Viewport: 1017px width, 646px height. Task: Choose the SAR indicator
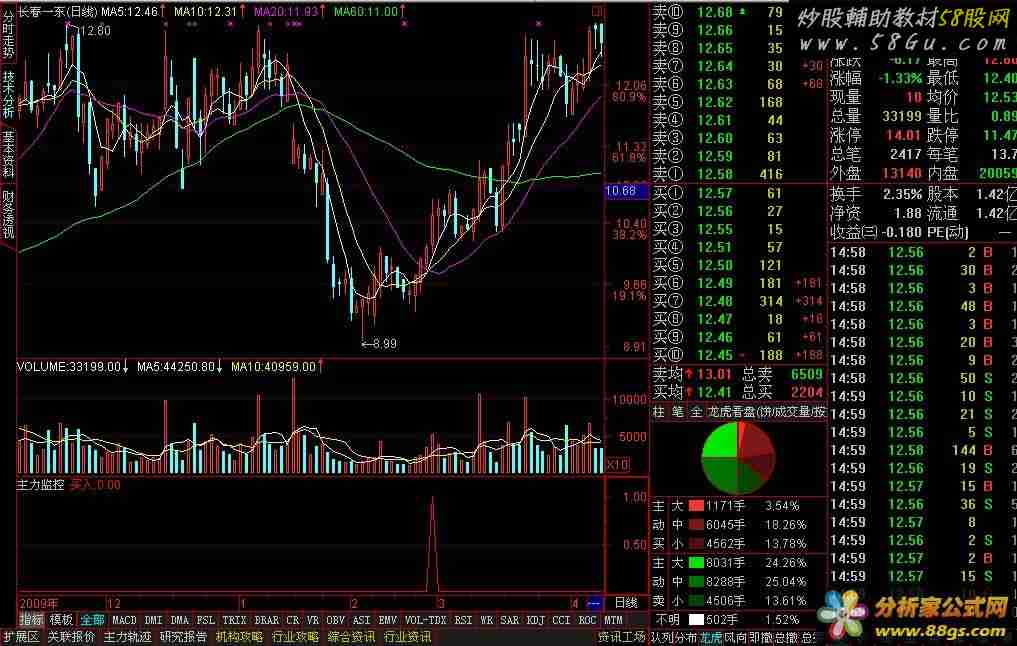coord(510,620)
